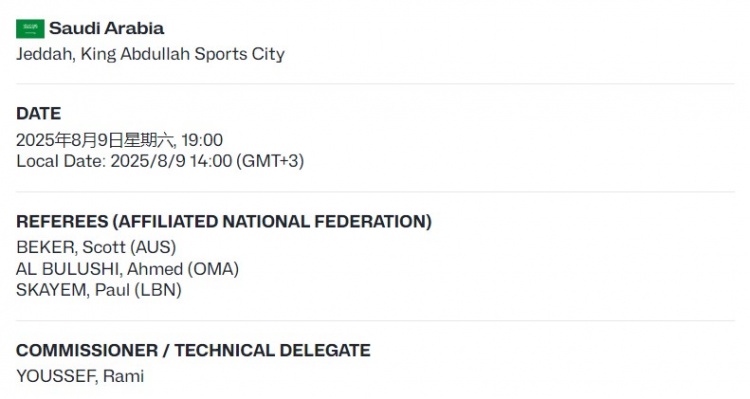
Task: Click the 19:00 time value
Action: tap(202, 140)
